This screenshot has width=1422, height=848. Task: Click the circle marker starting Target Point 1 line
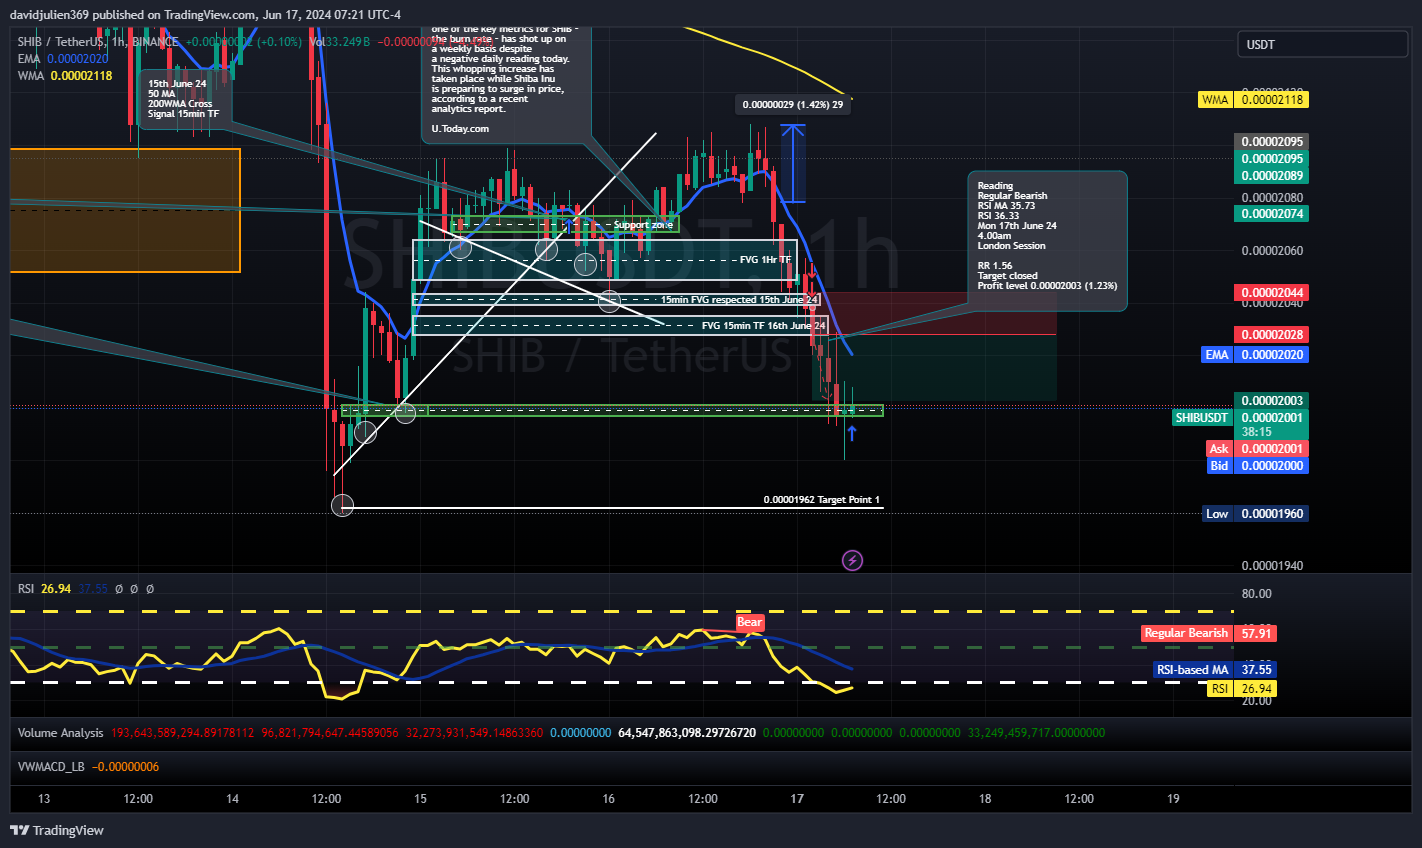[x=342, y=506]
